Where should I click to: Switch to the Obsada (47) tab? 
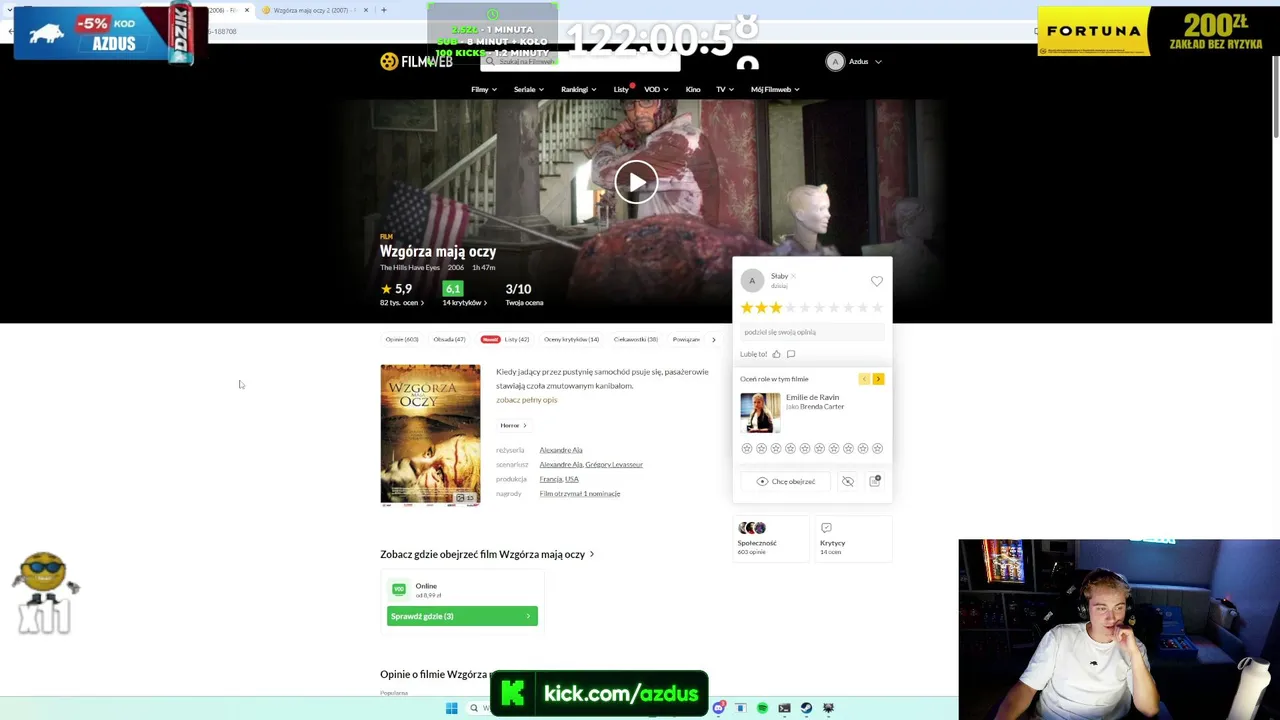coord(449,340)
